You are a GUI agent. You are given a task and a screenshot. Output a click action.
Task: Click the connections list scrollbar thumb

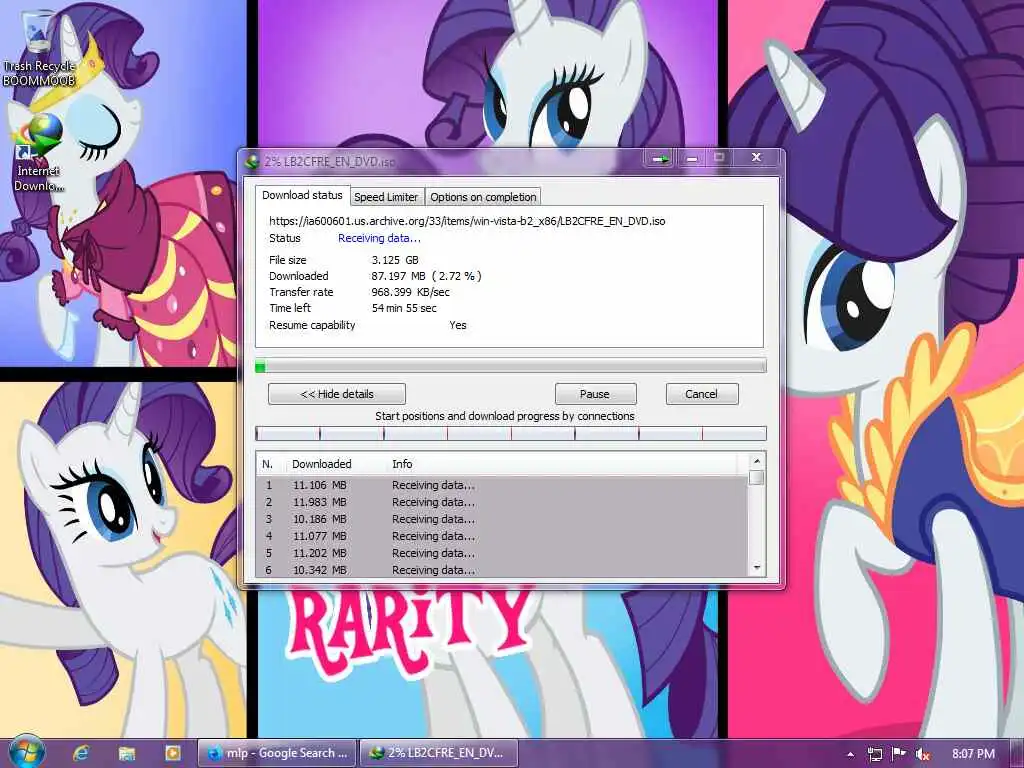point(757,477)
